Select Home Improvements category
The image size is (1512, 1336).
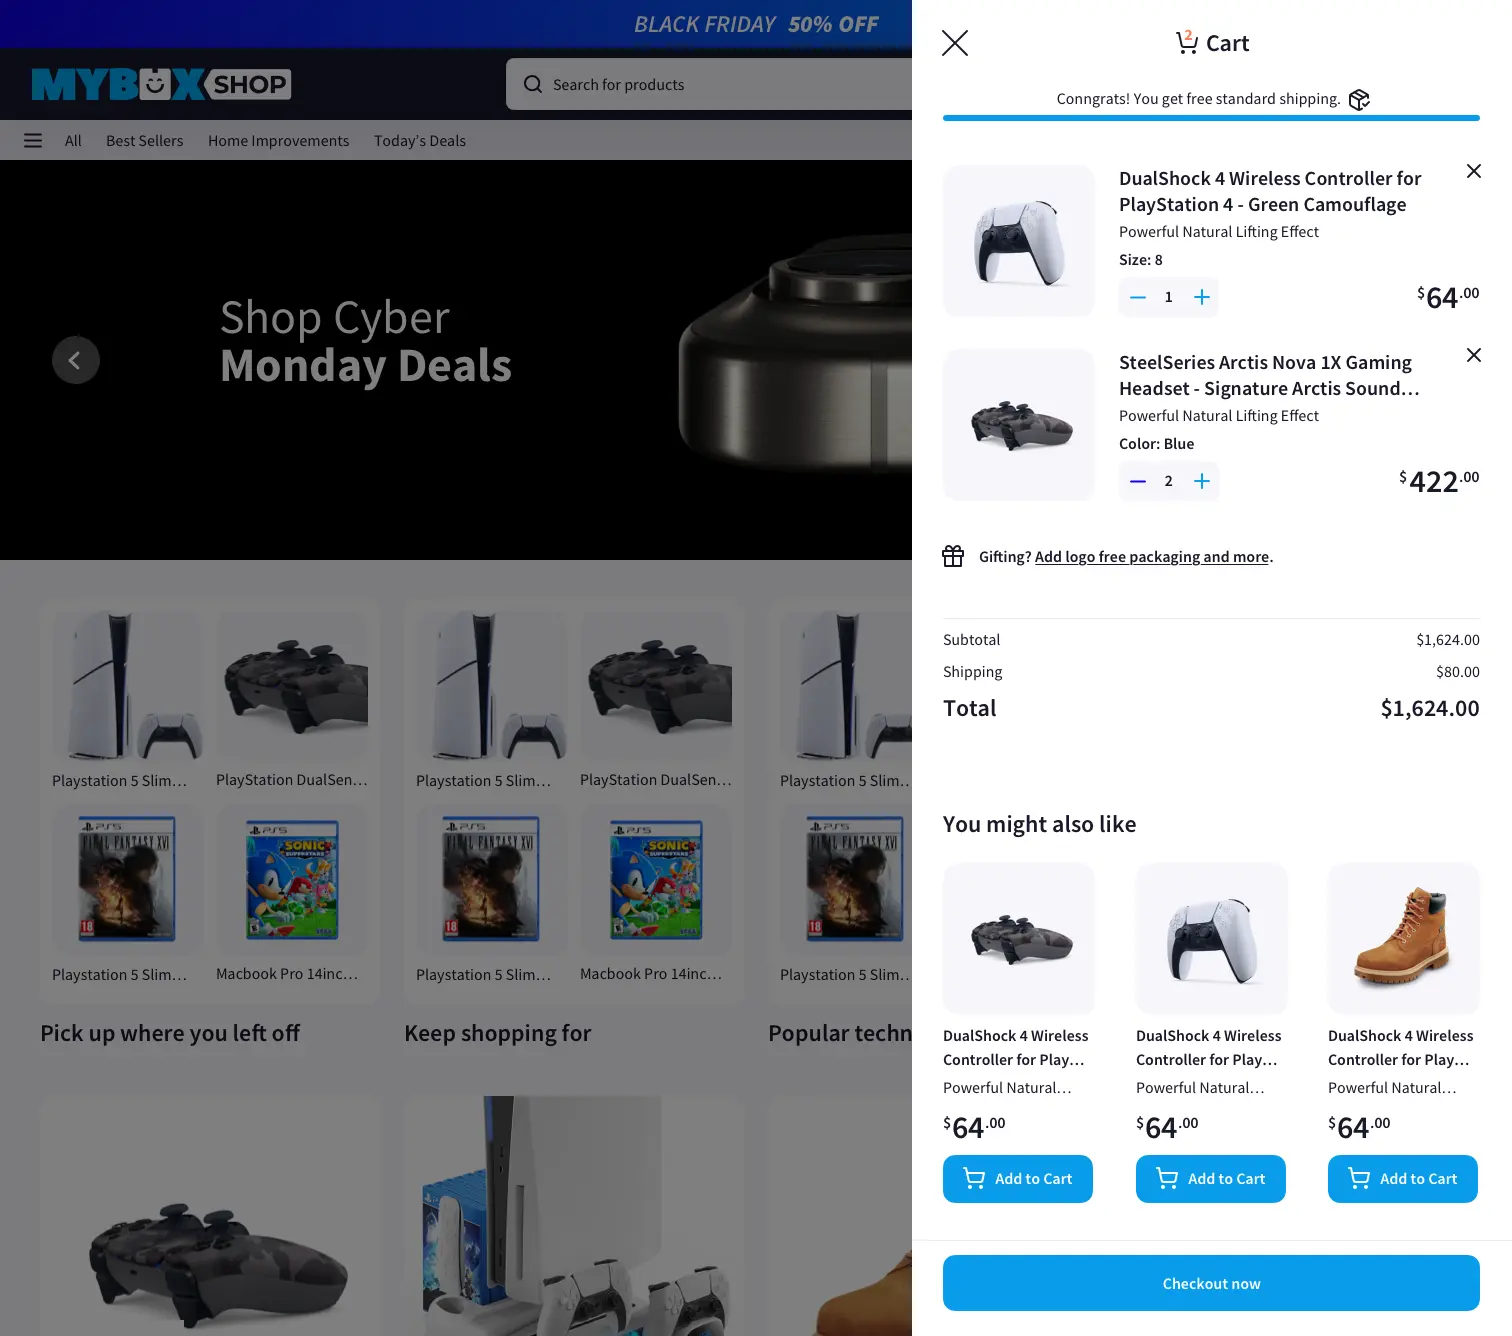[x=279, y=141]
